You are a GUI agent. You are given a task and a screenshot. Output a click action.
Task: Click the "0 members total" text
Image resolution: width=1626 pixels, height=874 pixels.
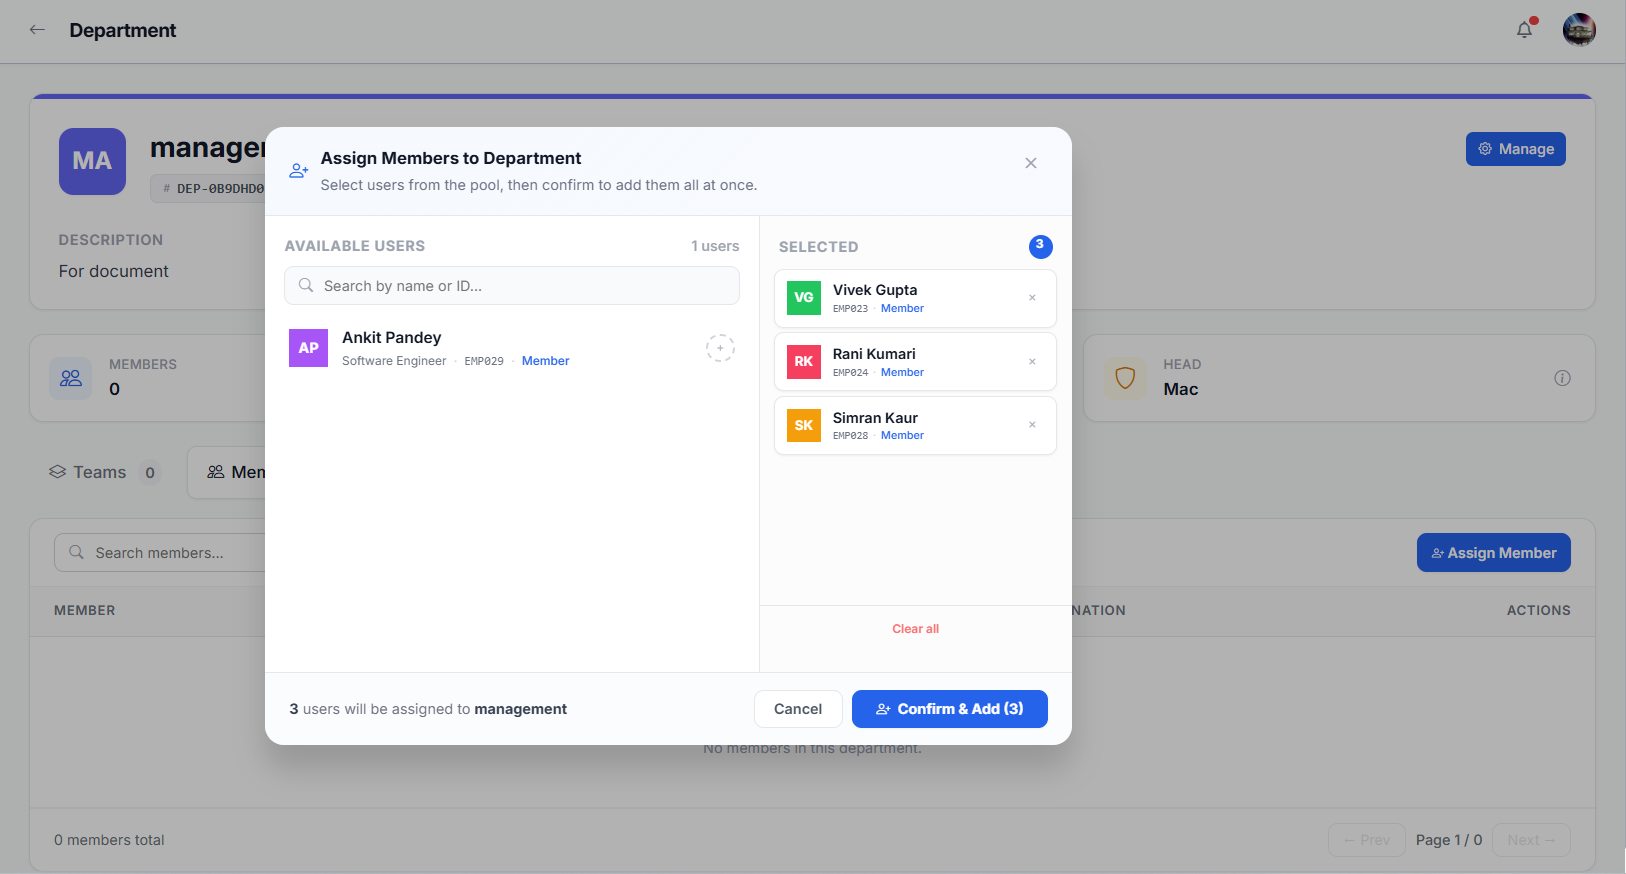pos(109,840)
